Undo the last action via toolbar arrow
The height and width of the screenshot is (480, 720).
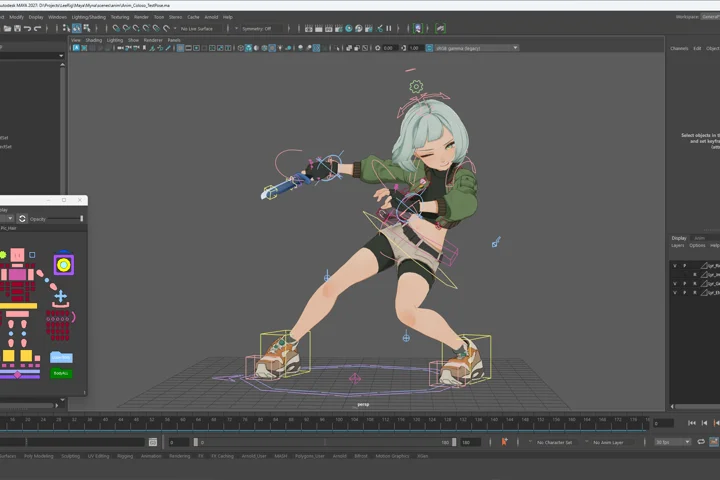point(28,28)
